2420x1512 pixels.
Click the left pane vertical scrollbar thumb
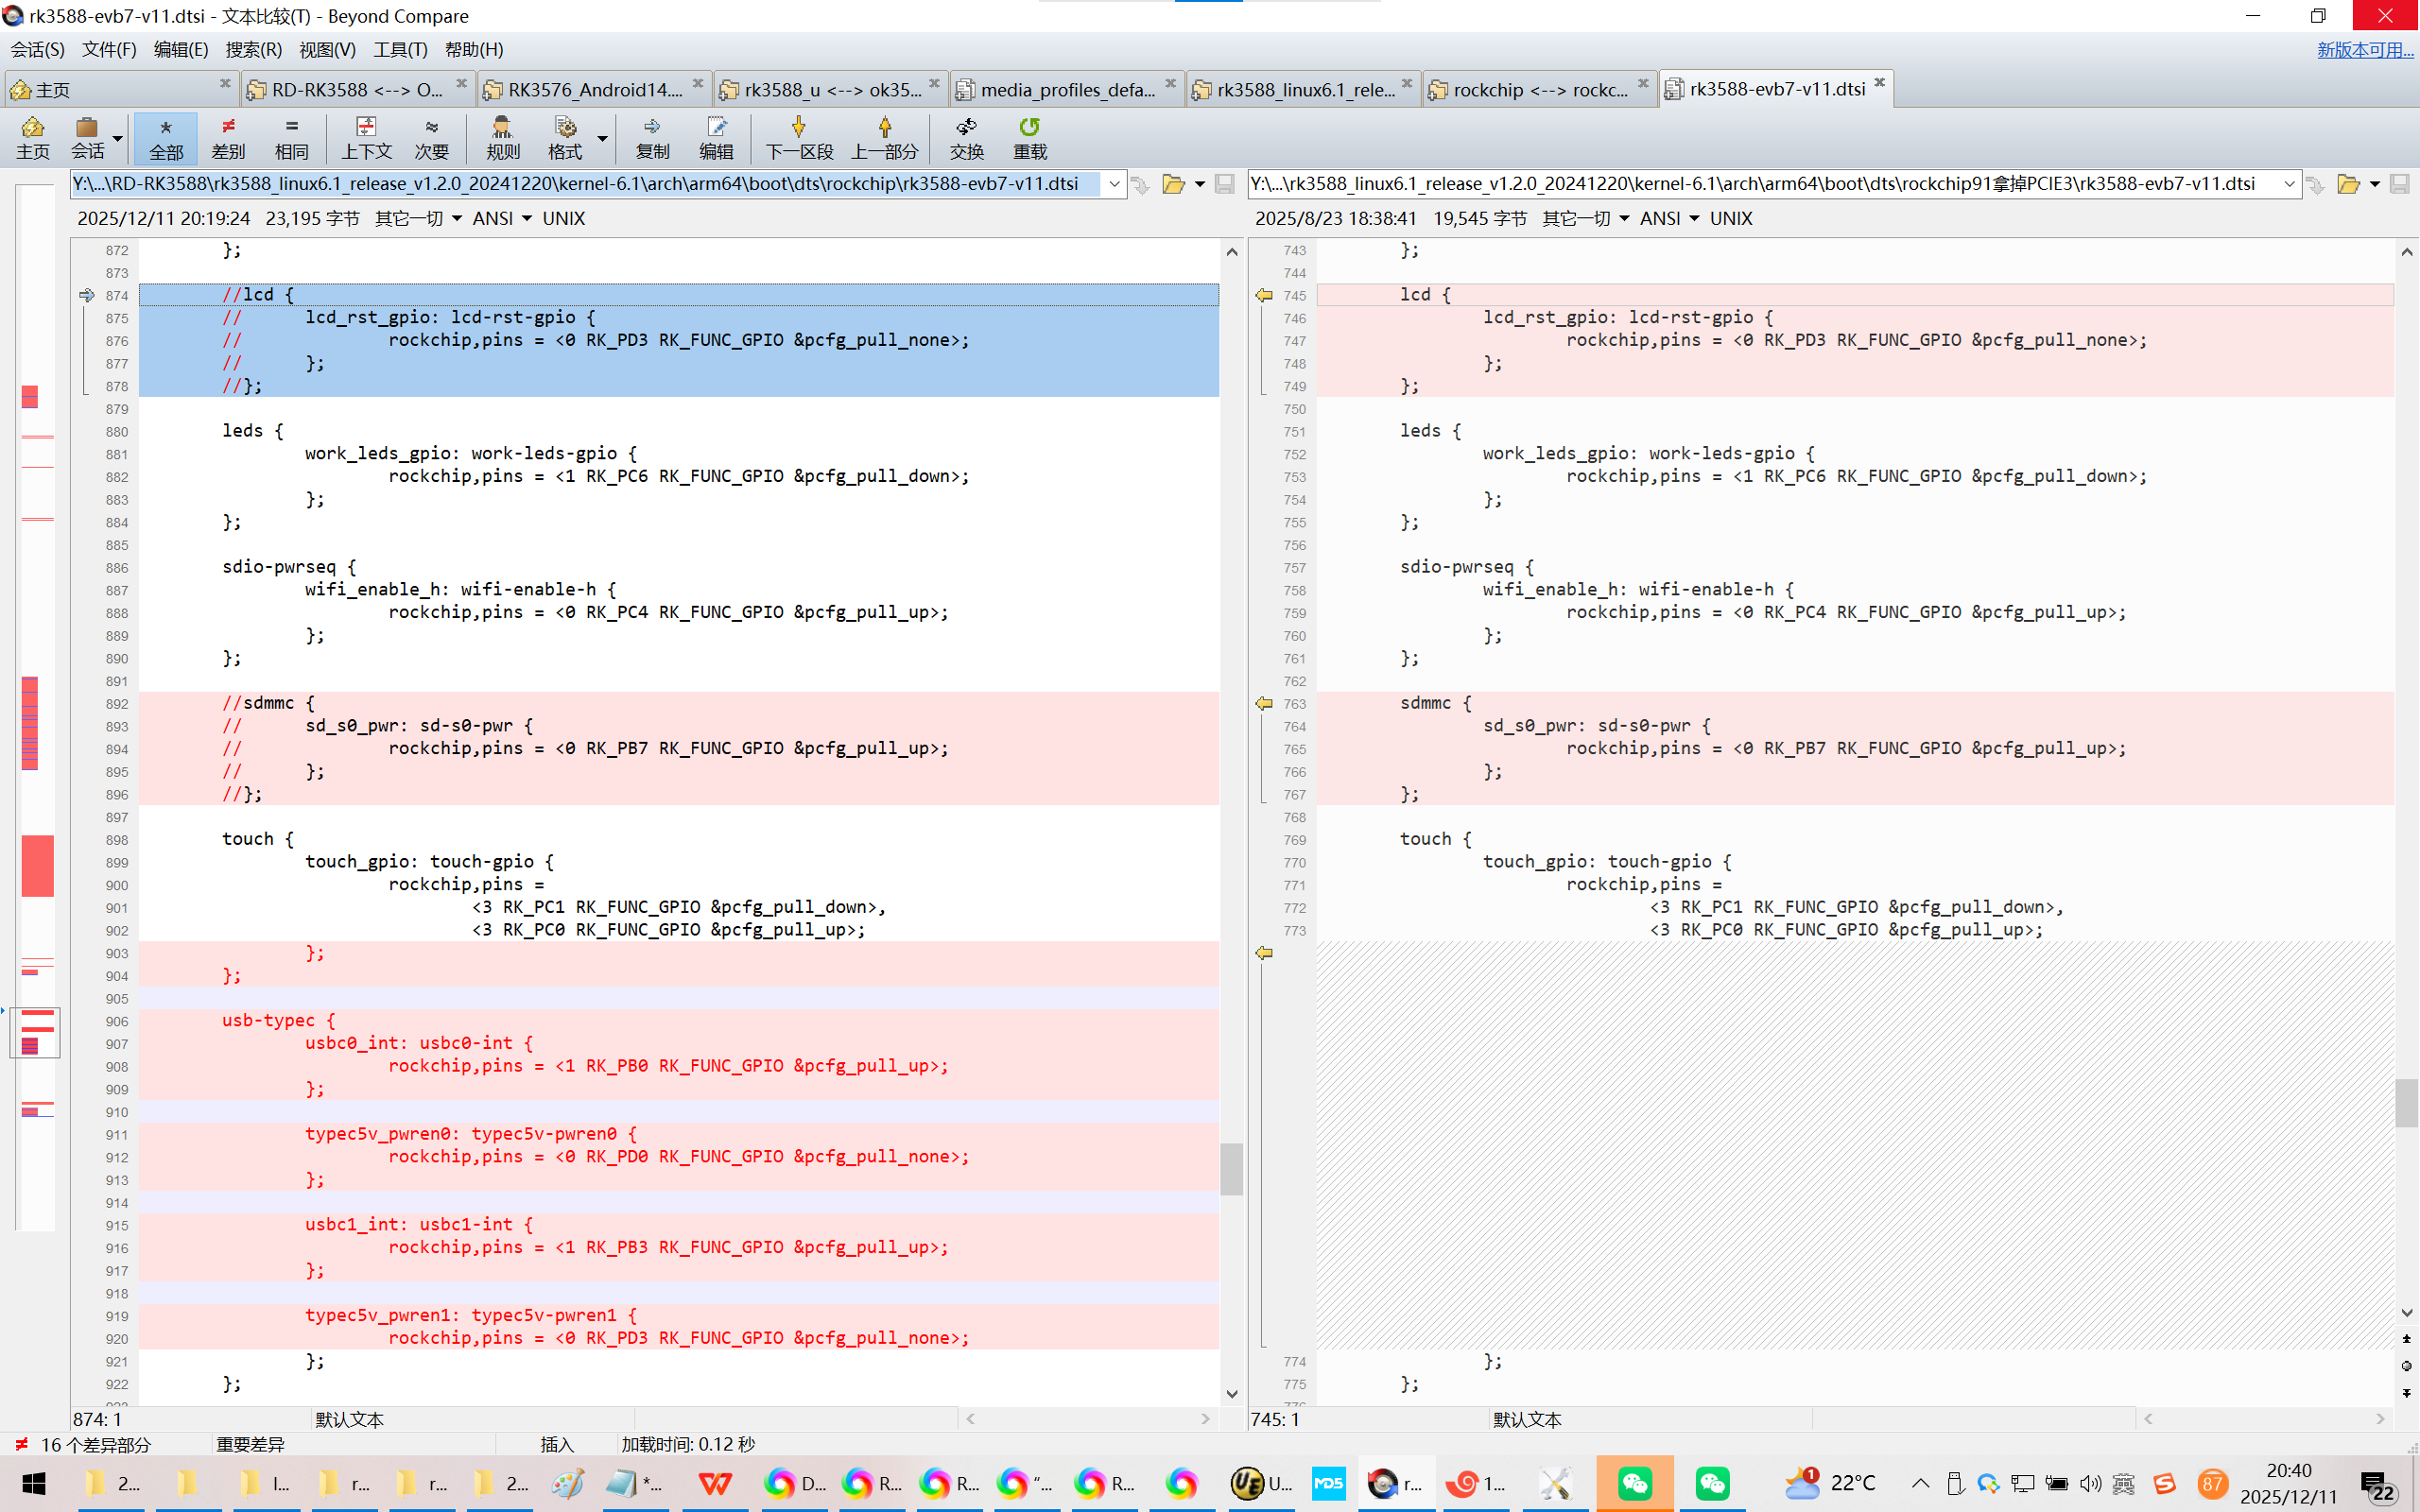[x=1232, y=1168]
